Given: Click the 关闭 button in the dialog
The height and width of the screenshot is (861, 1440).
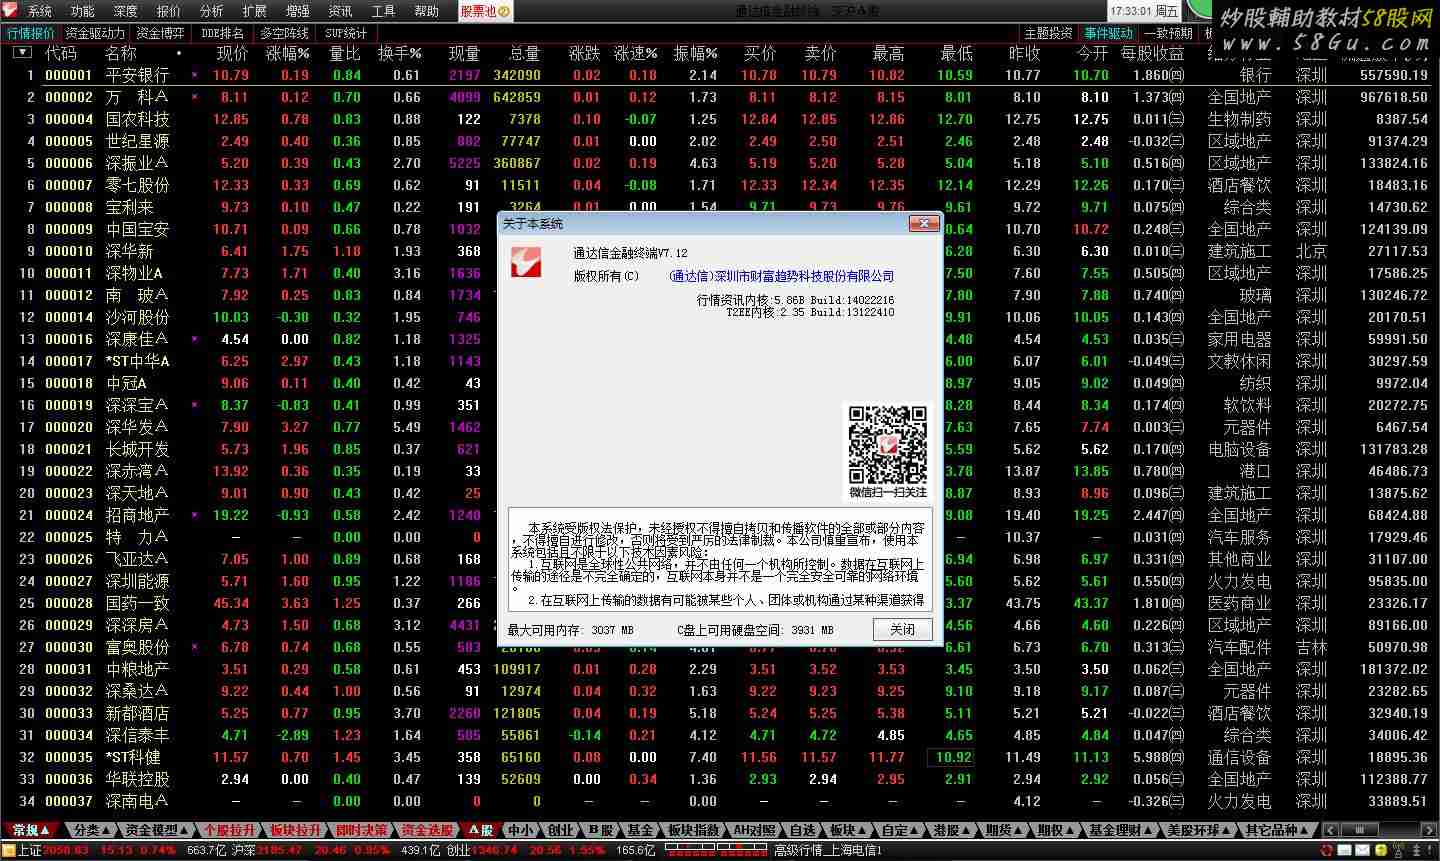Looking at the screenshot, I should [902, 629].
